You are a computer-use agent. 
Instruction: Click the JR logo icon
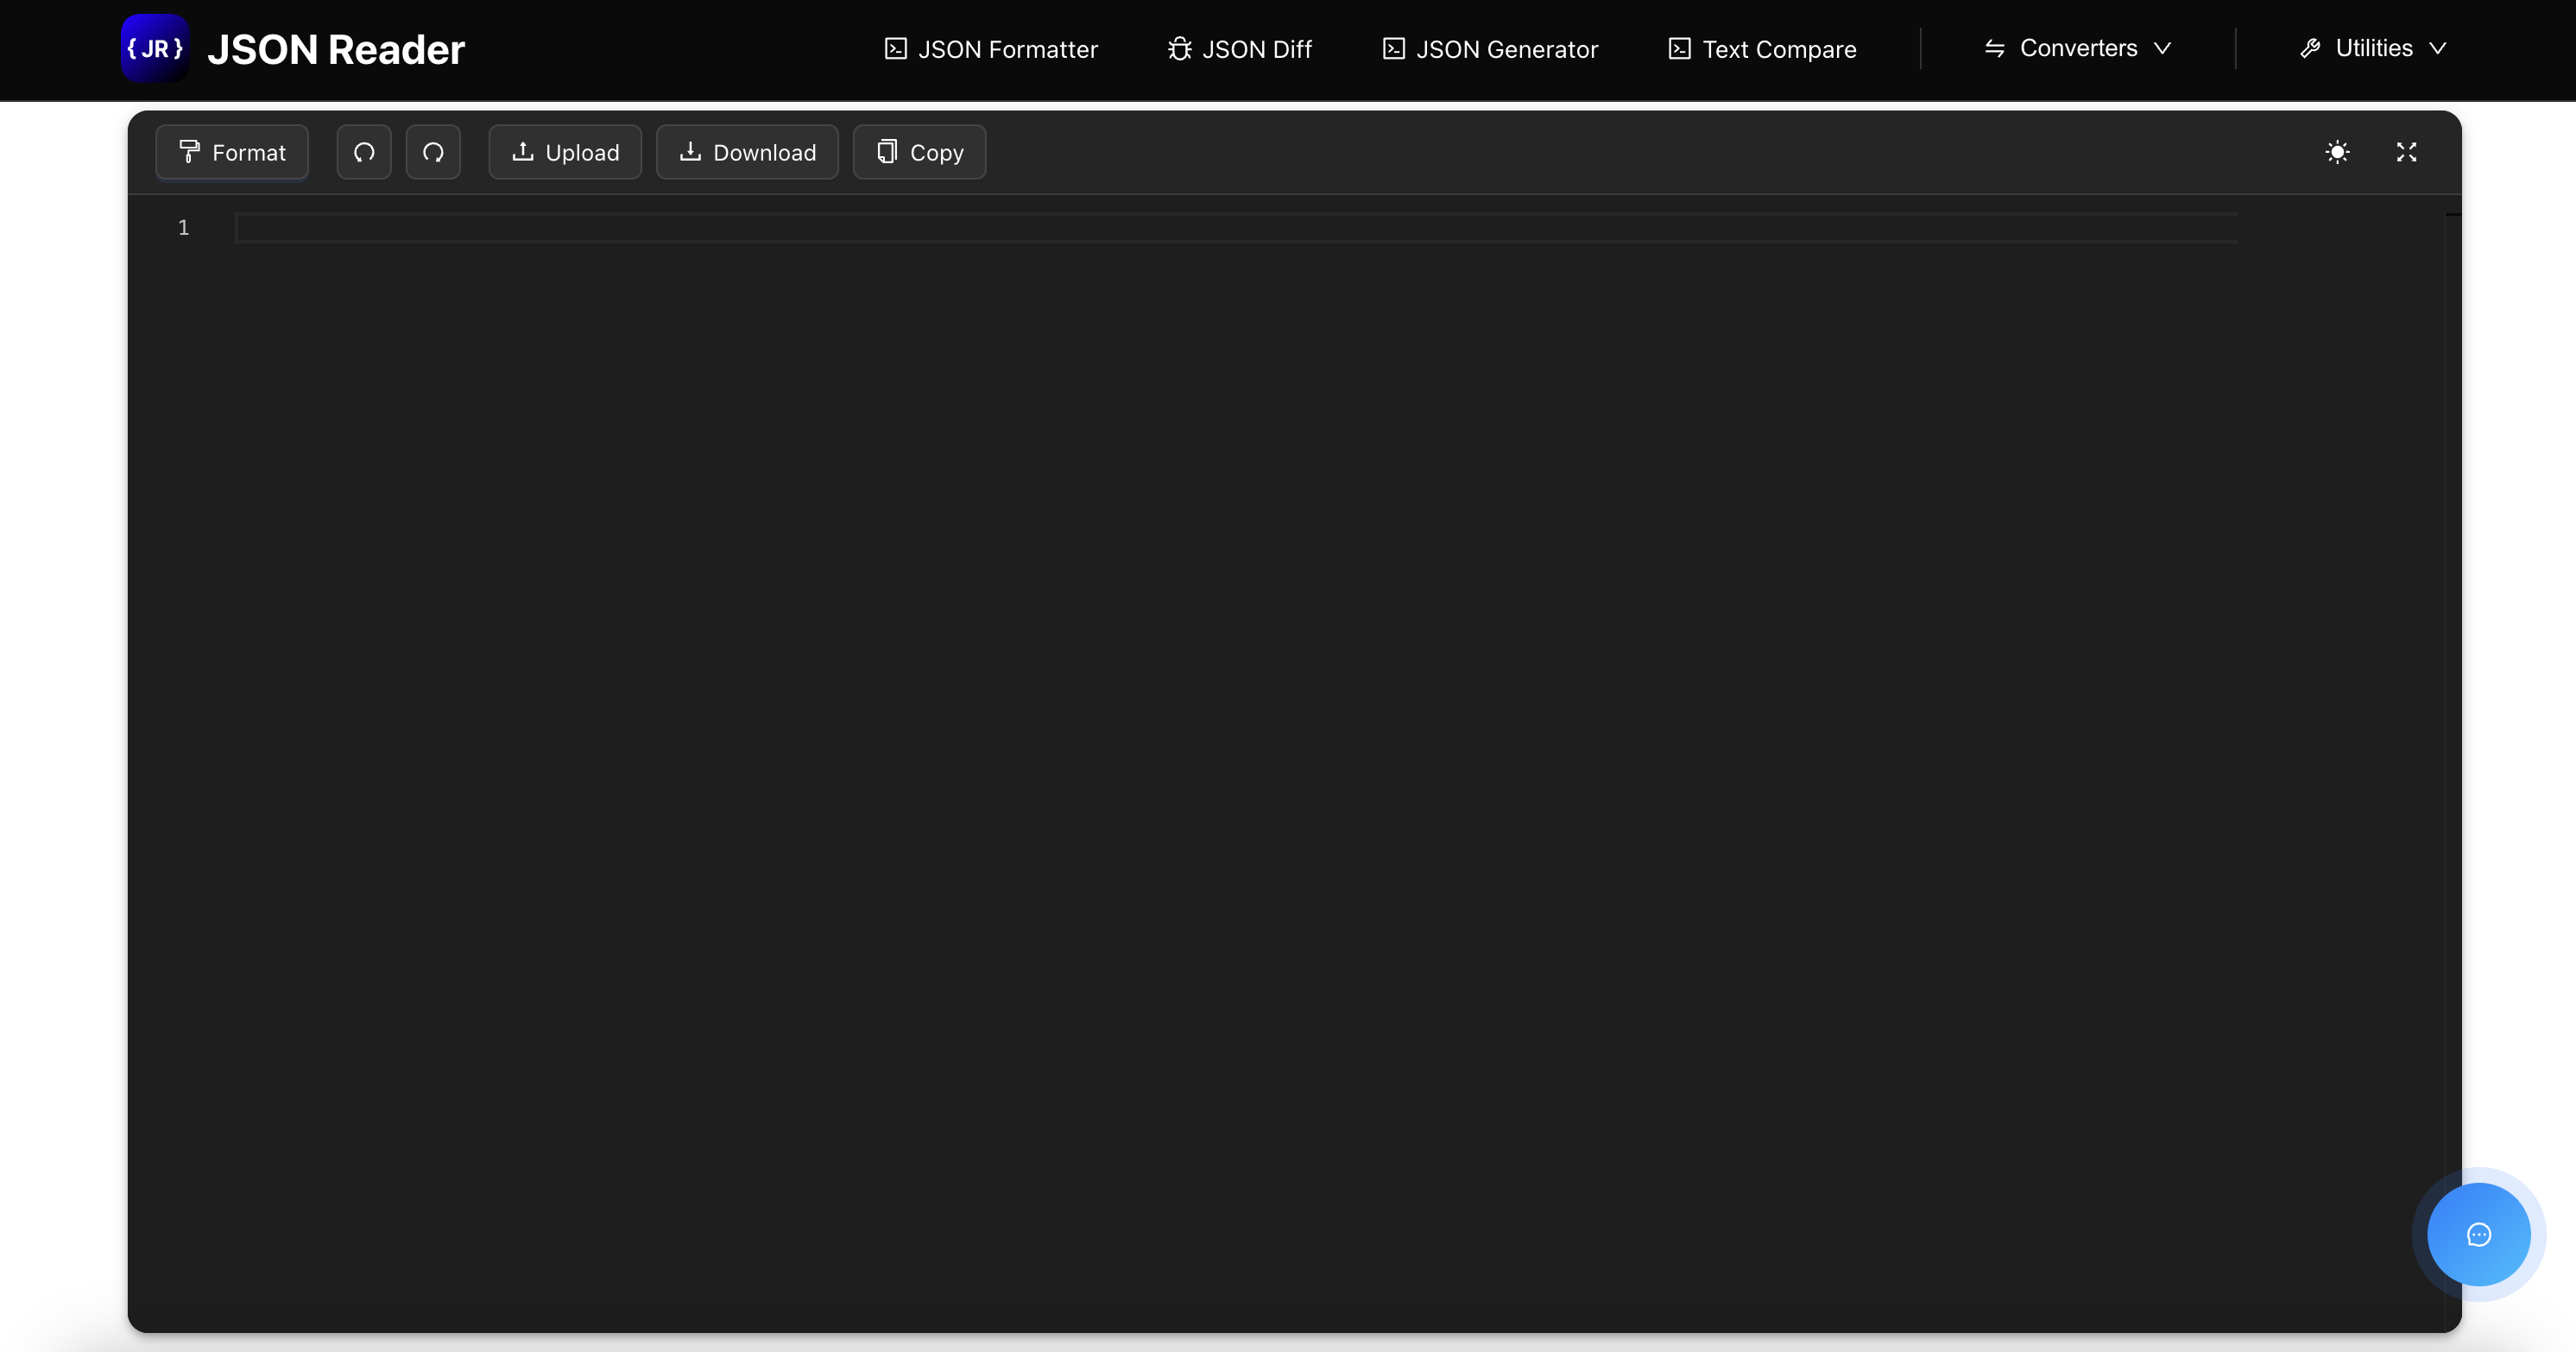click(155, 48)
